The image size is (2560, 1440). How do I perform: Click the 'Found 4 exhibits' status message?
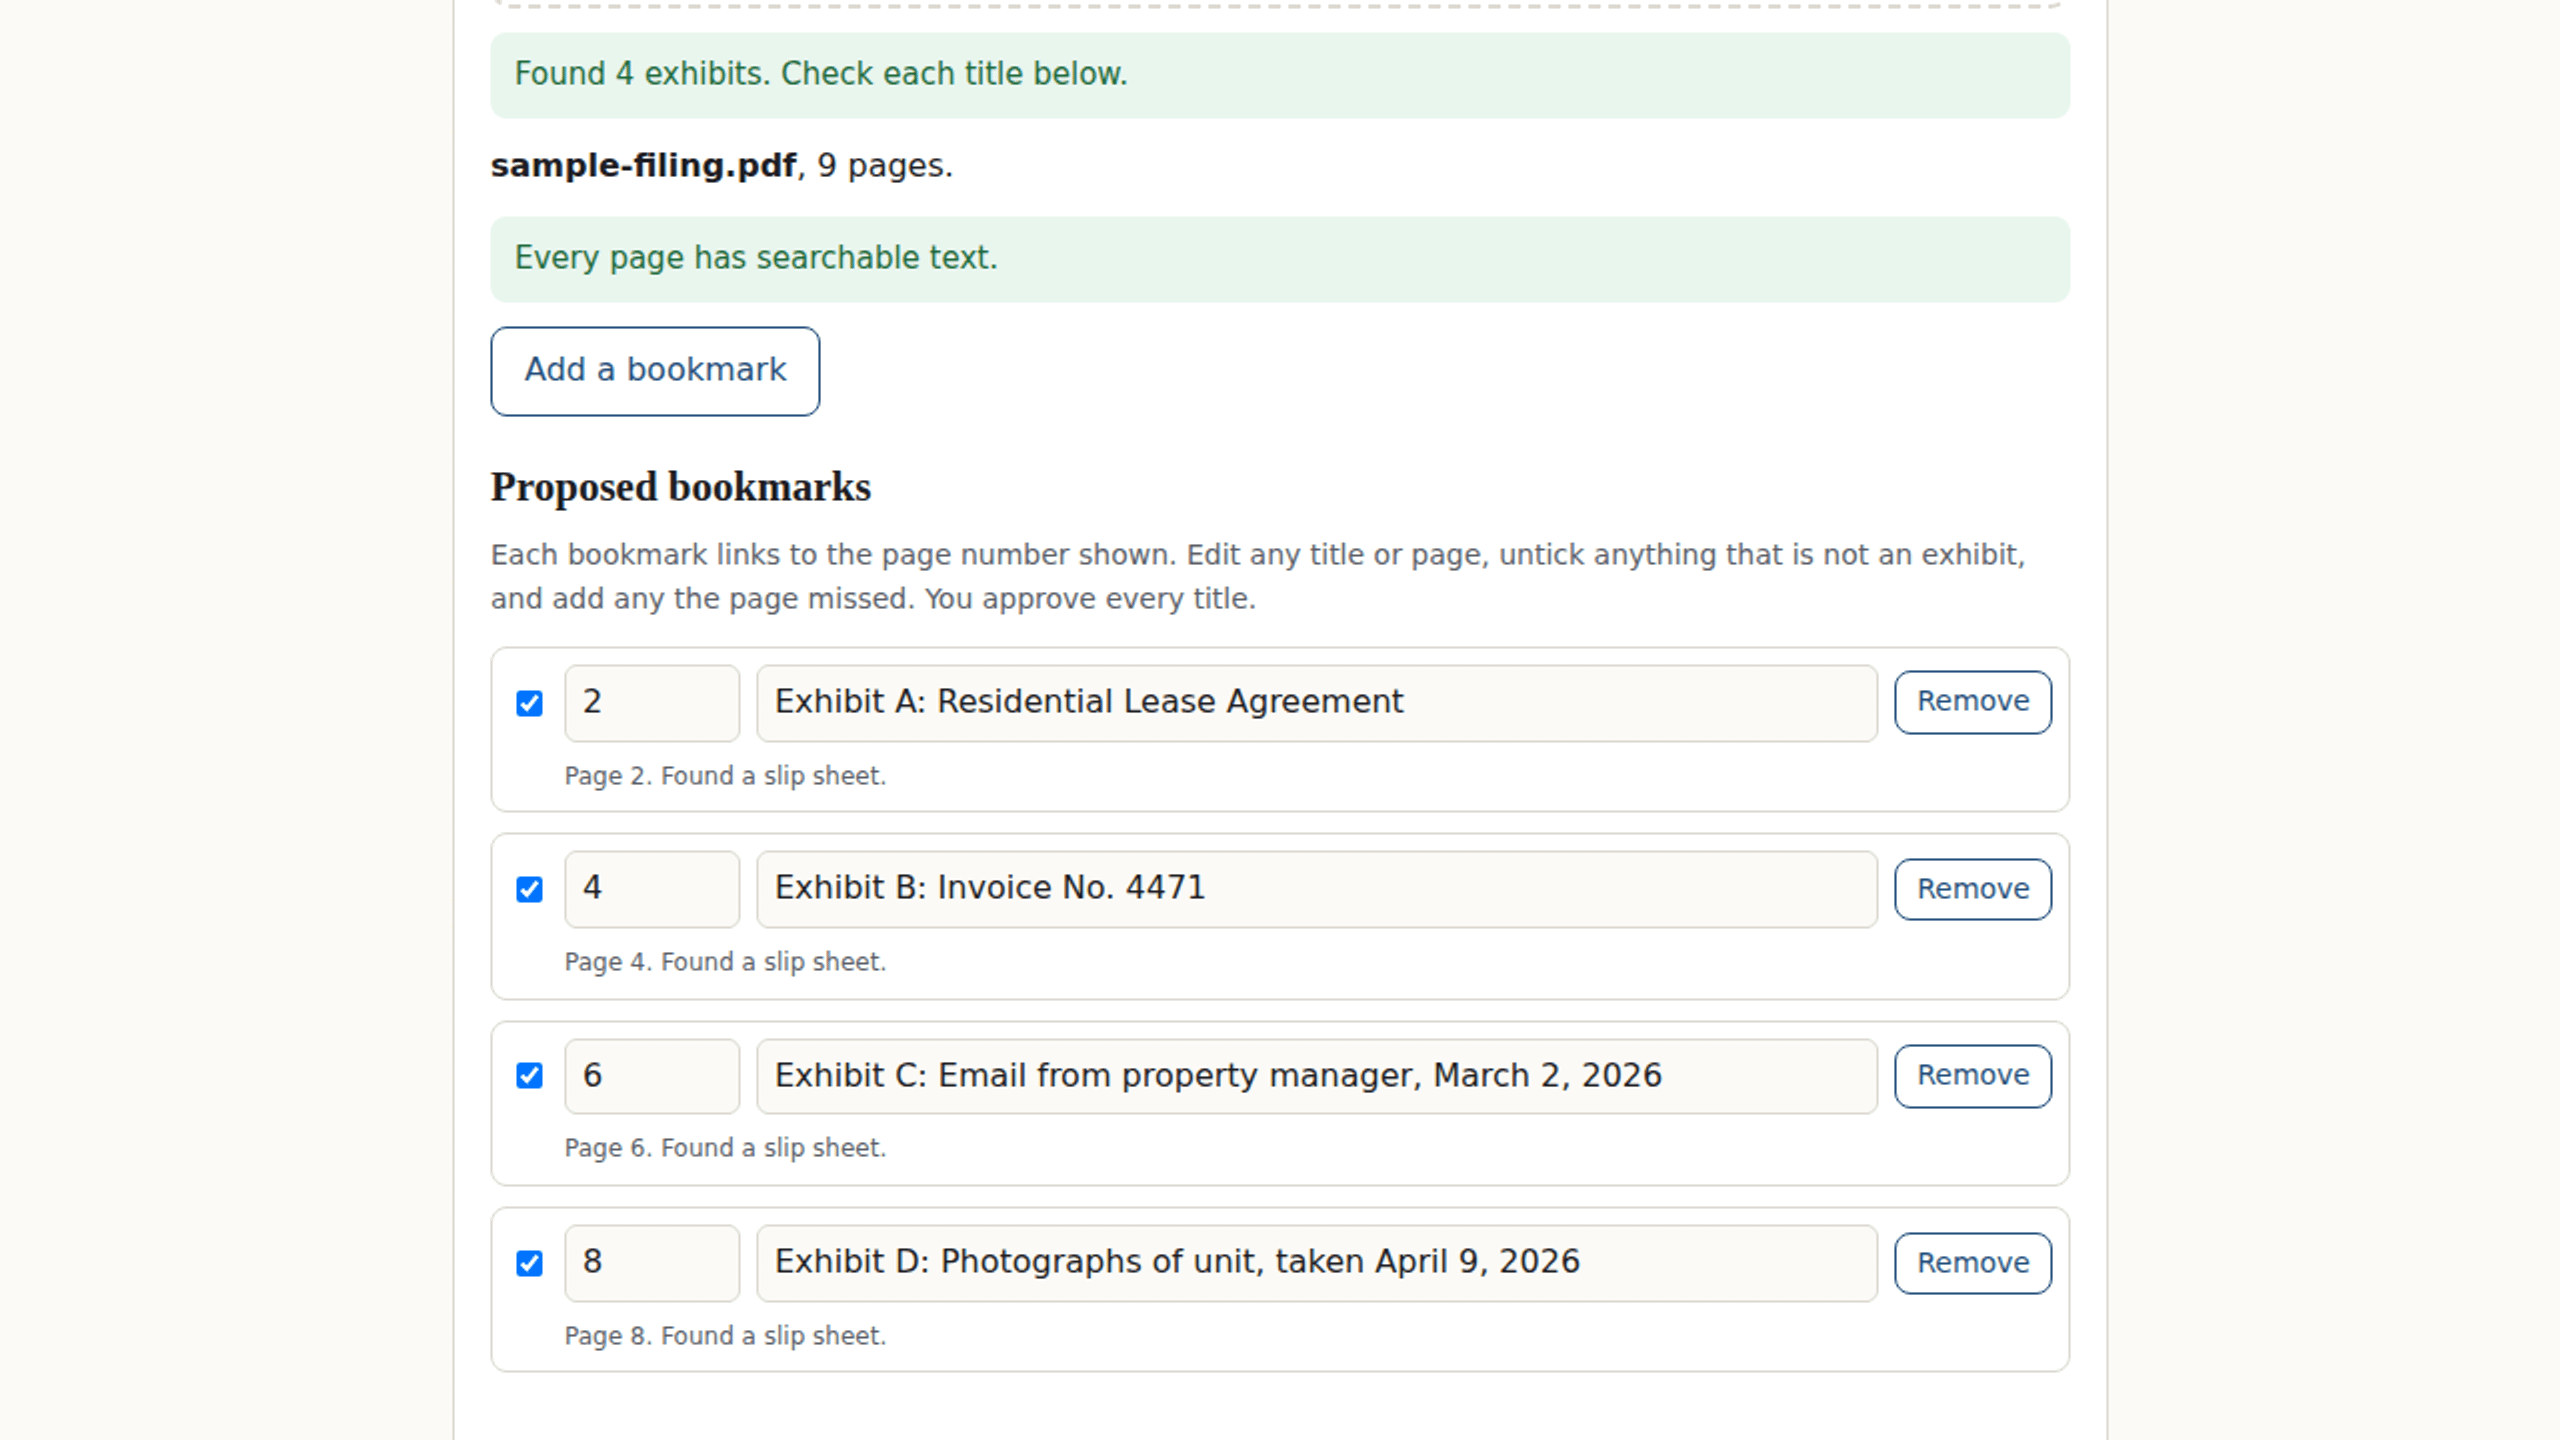coord(1280,75)
